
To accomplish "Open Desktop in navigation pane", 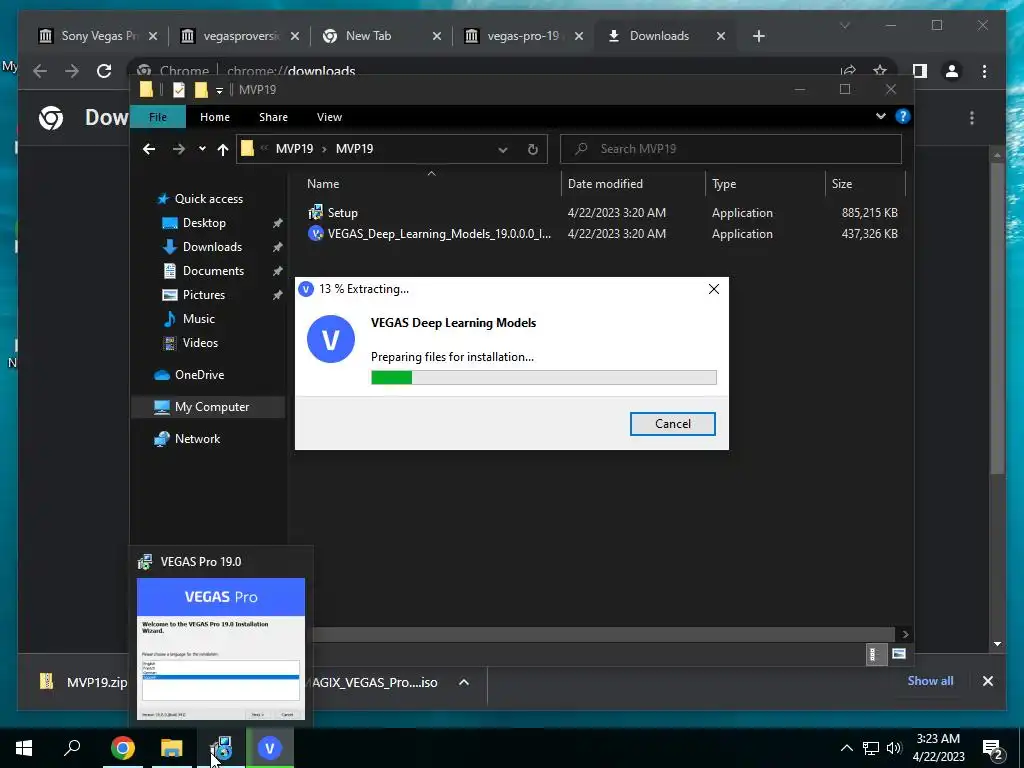I will pos(204,223).
